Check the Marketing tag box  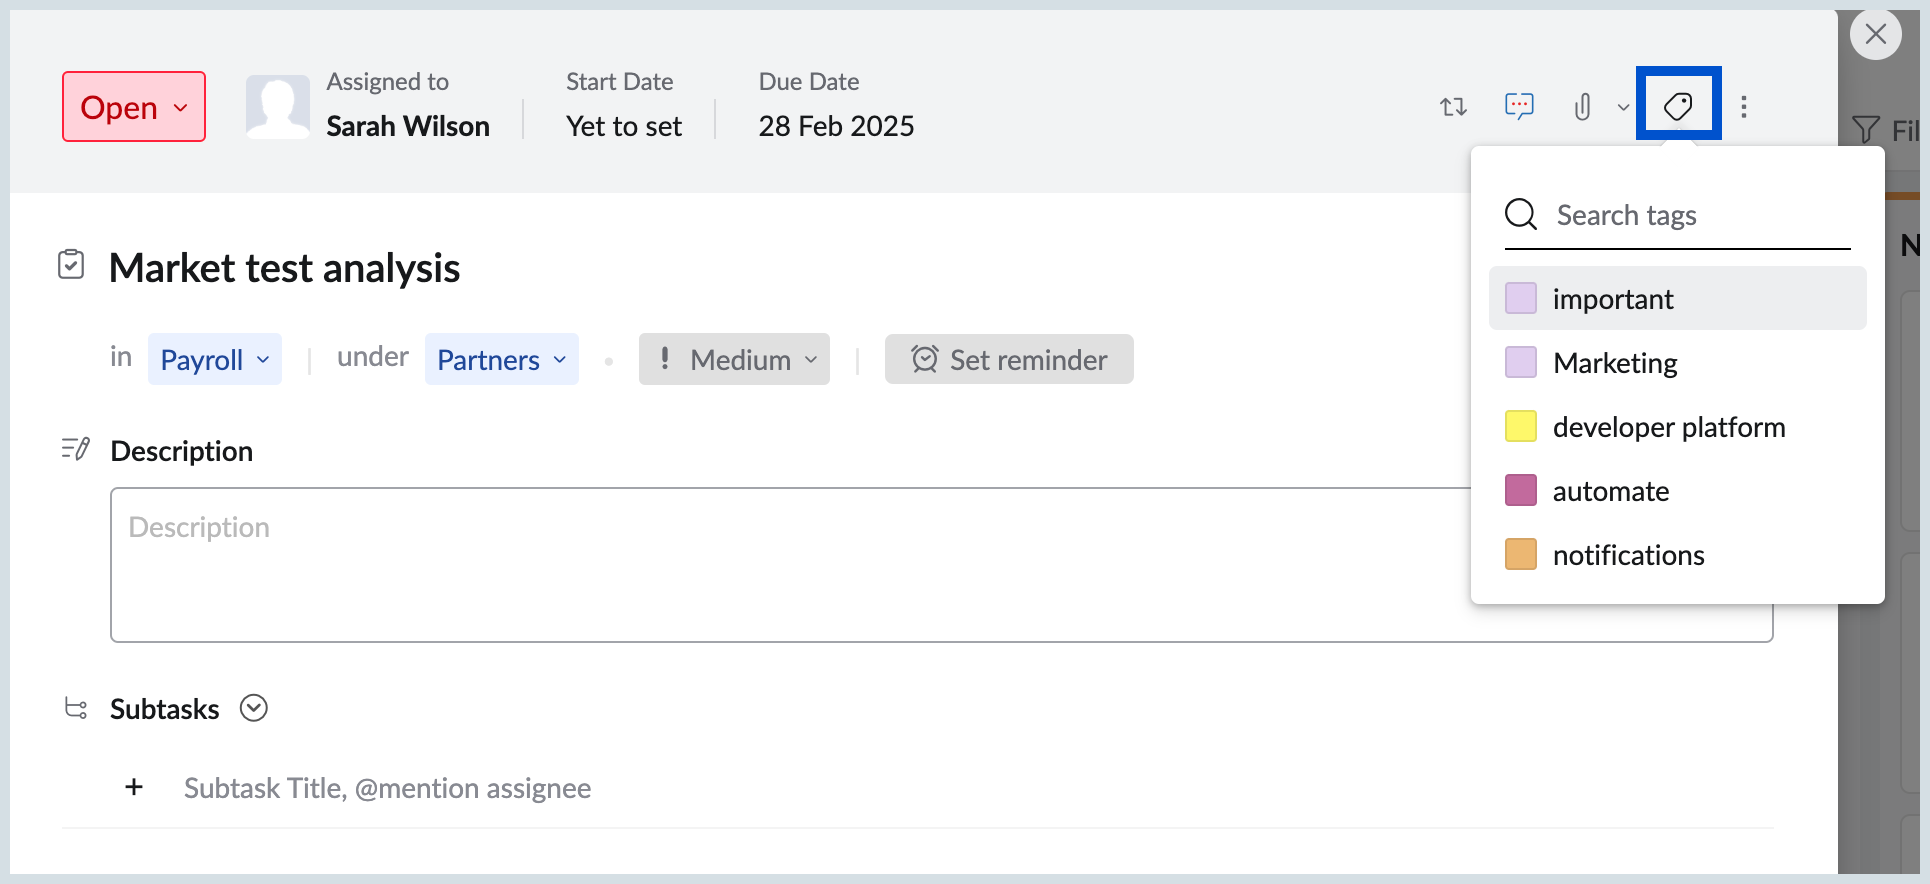pyautogui.click(x=1521, y=362)
